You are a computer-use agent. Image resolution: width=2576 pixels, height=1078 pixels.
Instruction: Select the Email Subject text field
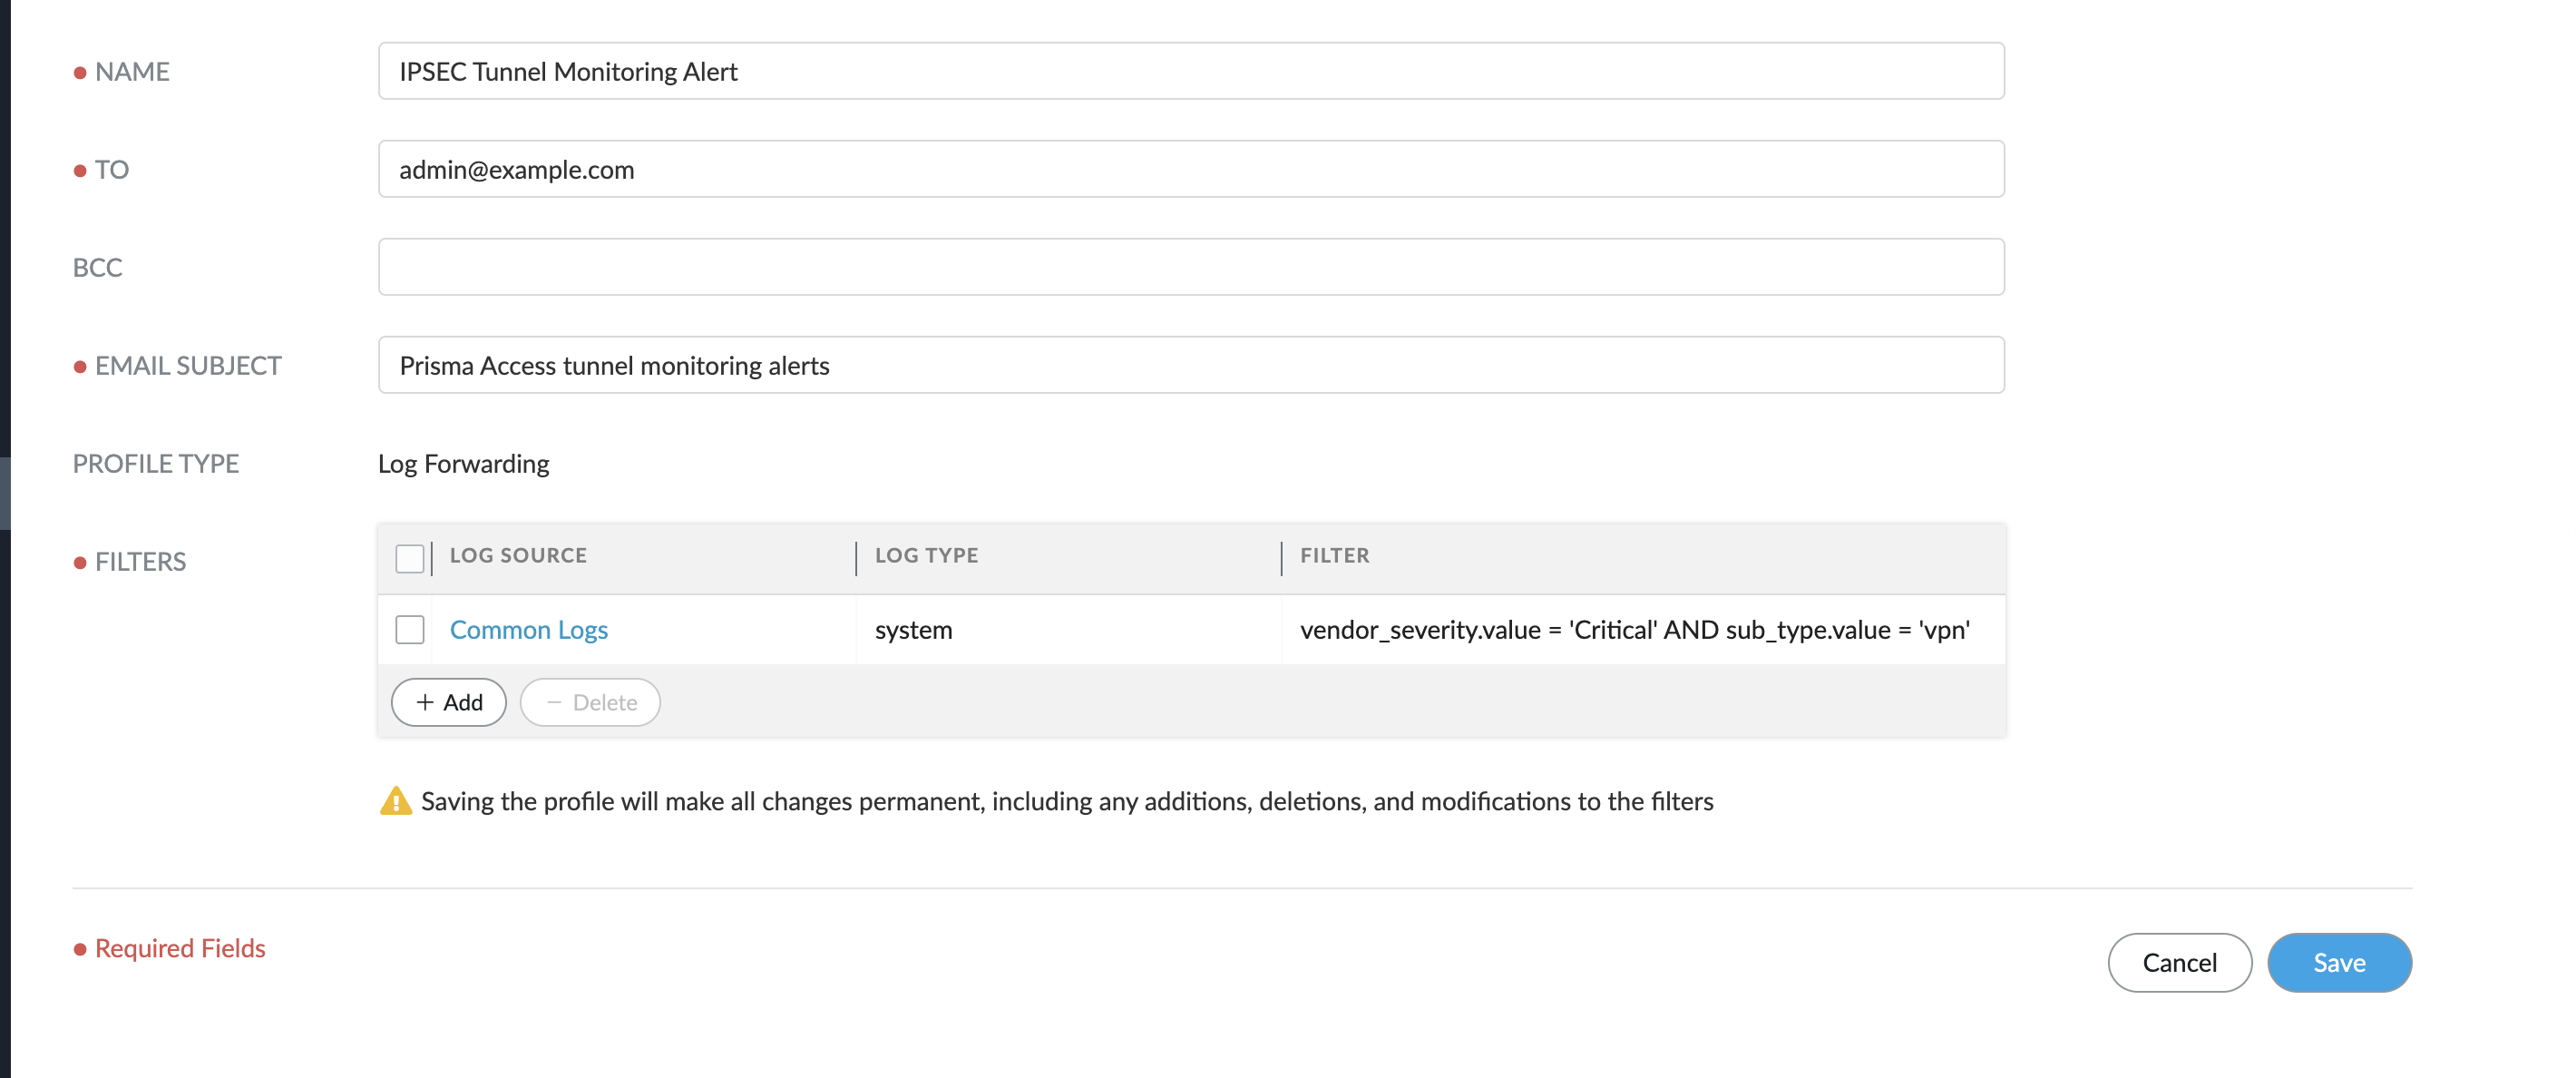[x=1190, y=365]
